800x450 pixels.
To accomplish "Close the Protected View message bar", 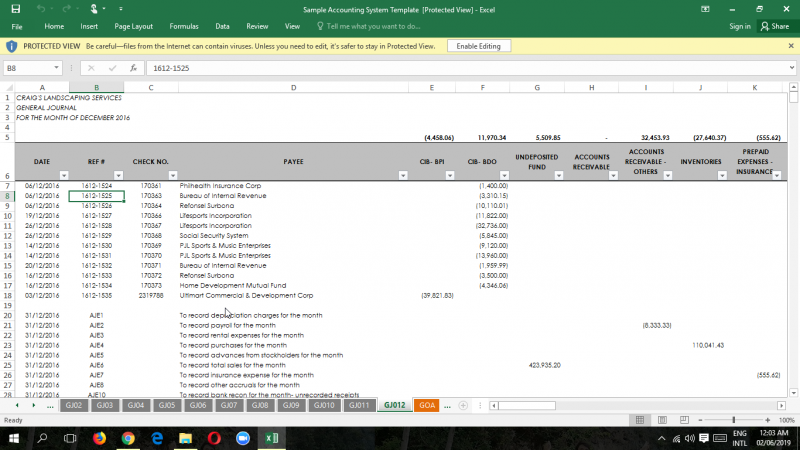I will click(790, 46).
